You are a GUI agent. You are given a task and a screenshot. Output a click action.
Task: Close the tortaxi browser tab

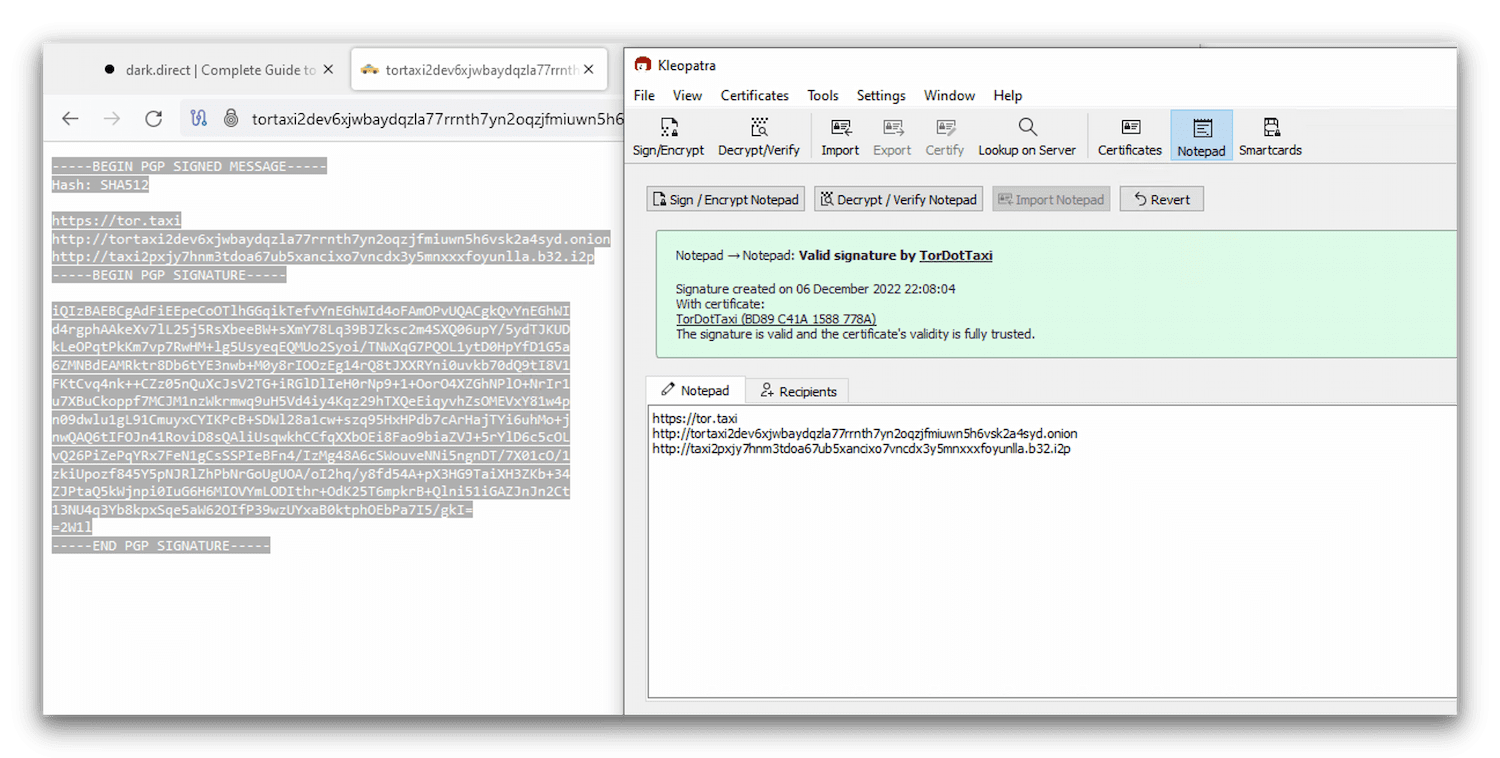(589, 69)
